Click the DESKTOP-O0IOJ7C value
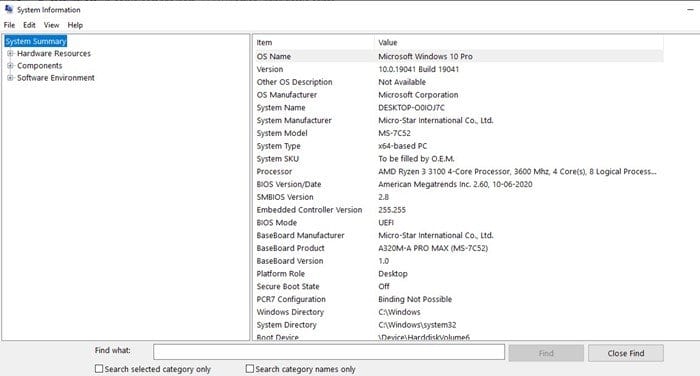The height and width of the screenshot is (376, 700). (x=411, y=108)
